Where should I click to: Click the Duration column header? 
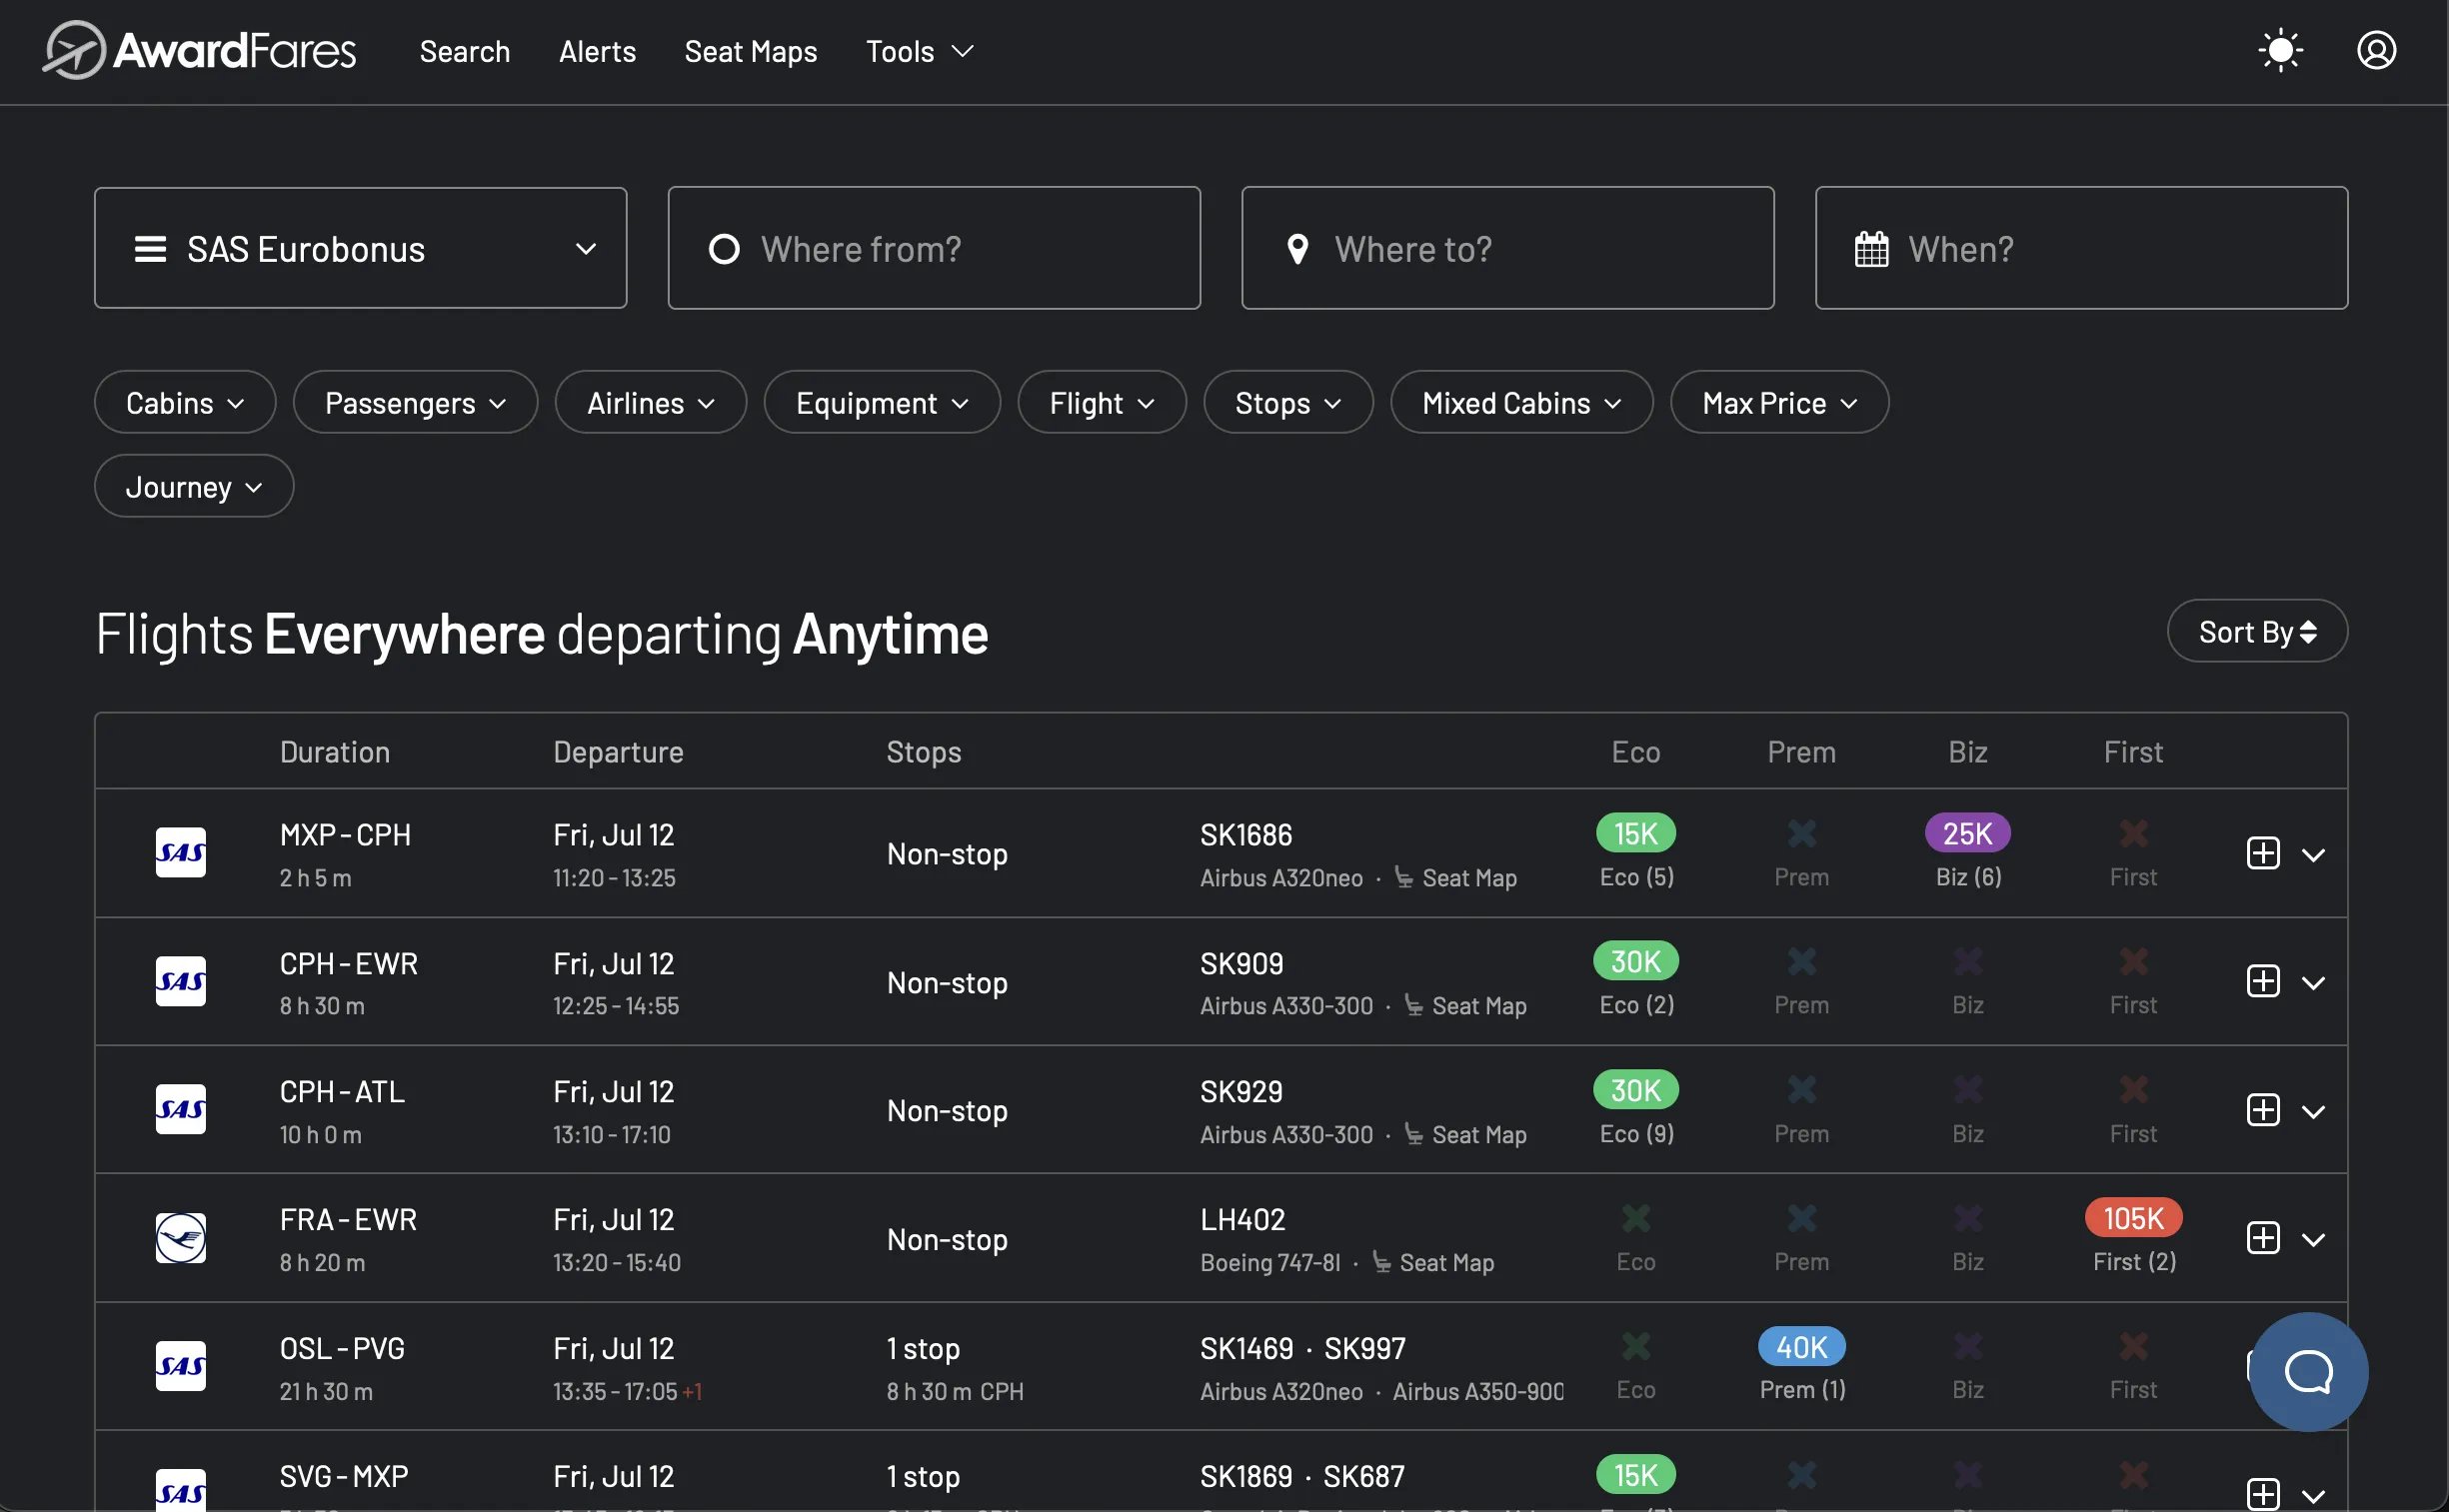click(335, 752)
